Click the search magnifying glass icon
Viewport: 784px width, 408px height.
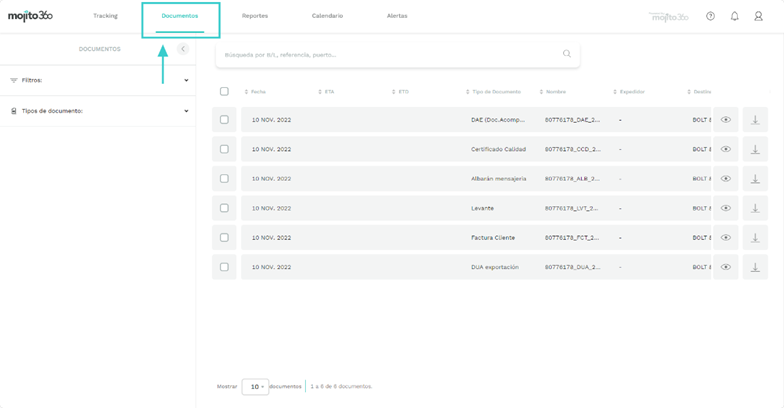click(x=567, y=54)
